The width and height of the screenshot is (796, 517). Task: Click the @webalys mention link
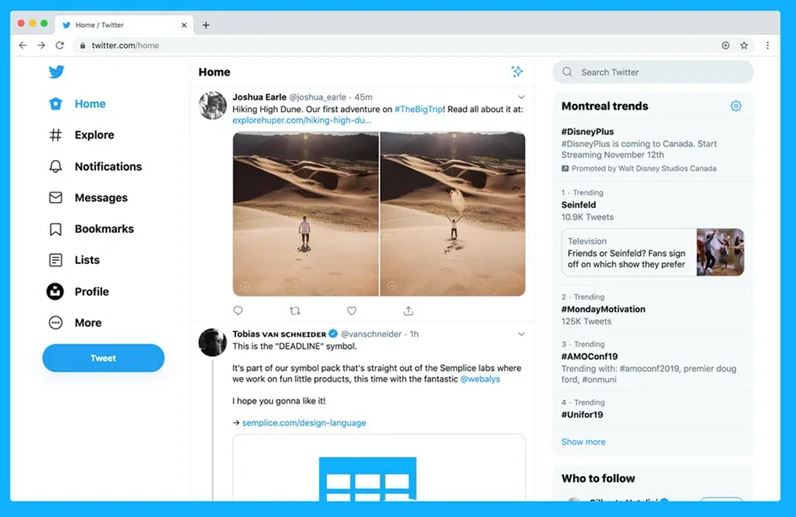click(x=480, y=379)
